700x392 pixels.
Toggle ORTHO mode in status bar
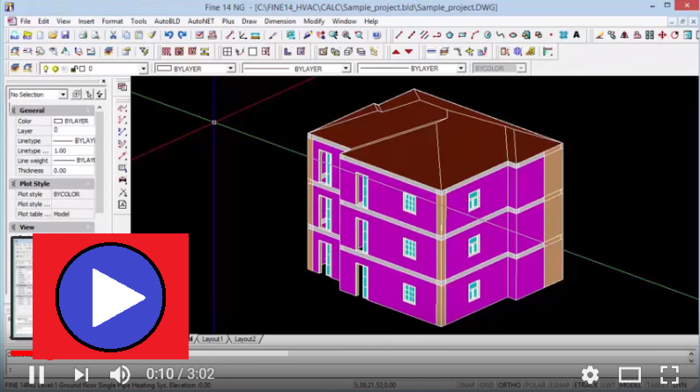[509, 385]
